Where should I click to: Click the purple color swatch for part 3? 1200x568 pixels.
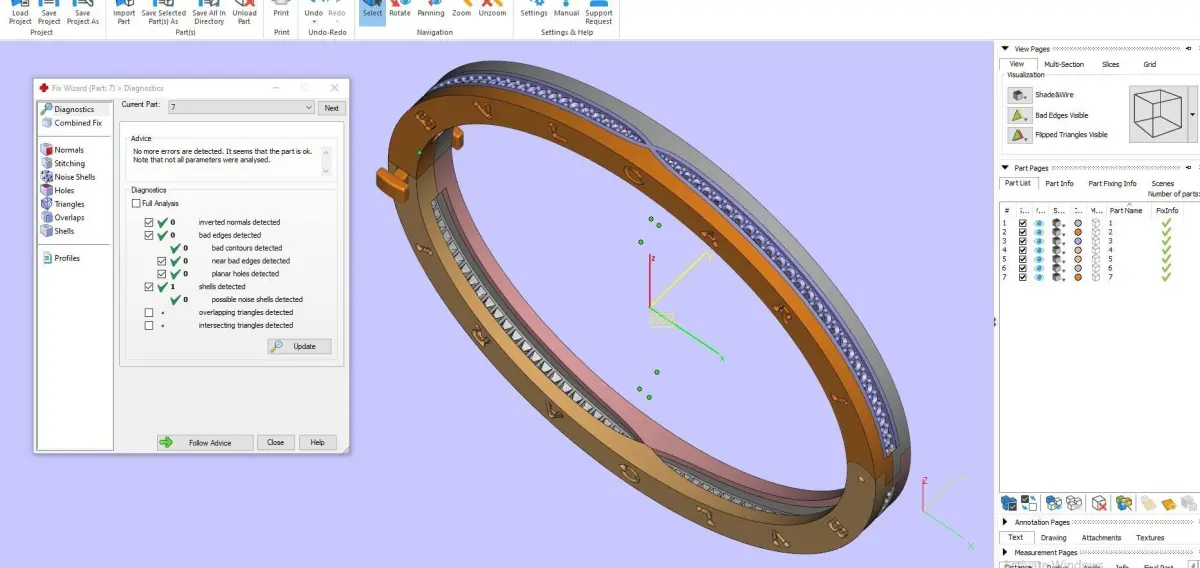[1078, 241]
